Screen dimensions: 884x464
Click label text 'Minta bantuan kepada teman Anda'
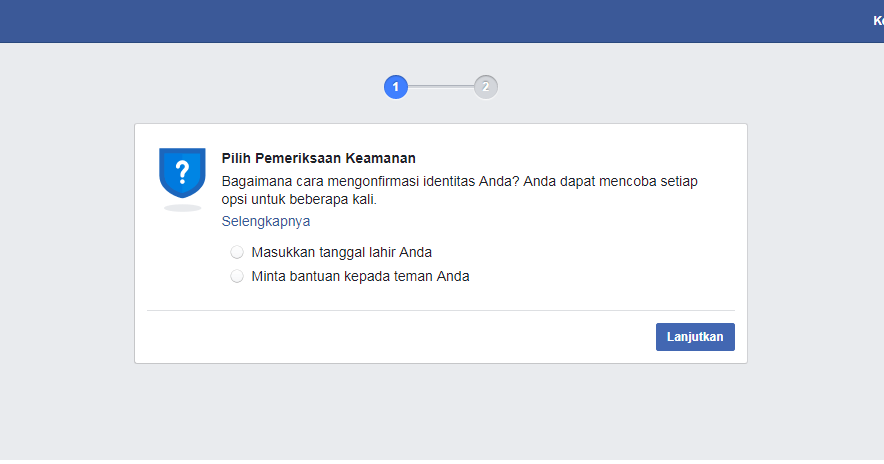pos(360,276)
